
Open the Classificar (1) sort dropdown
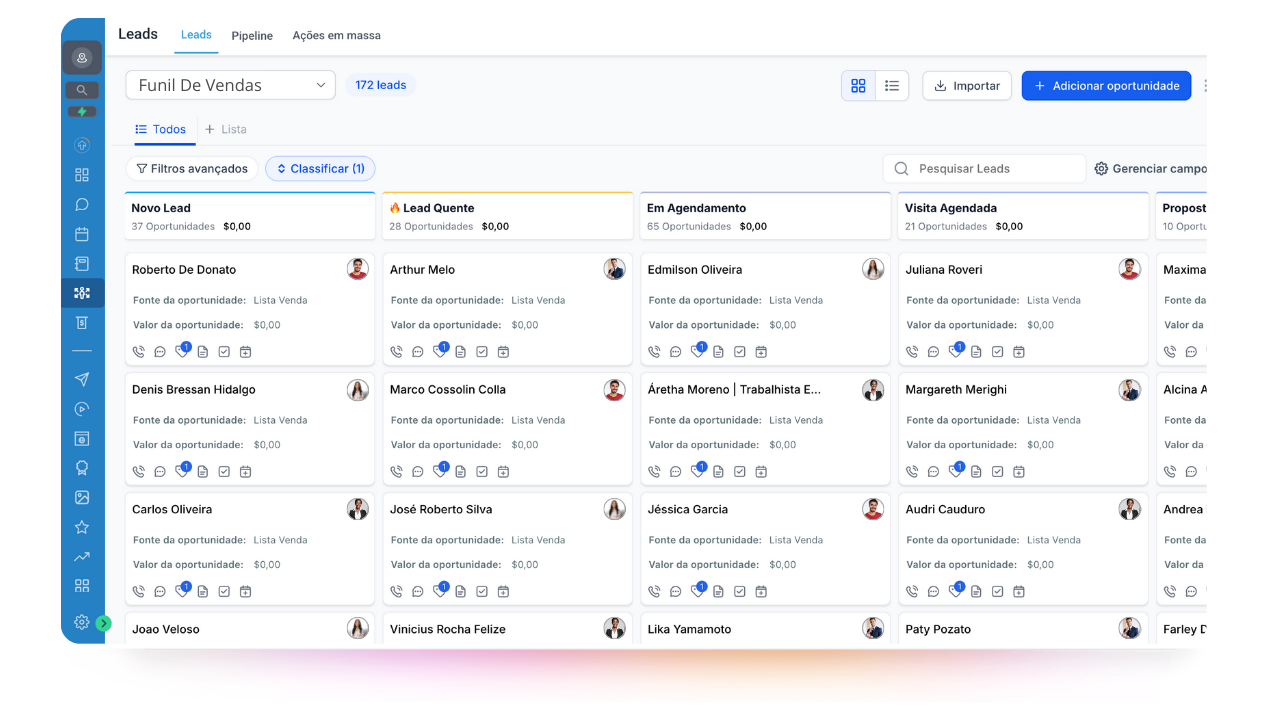point(320,169)
